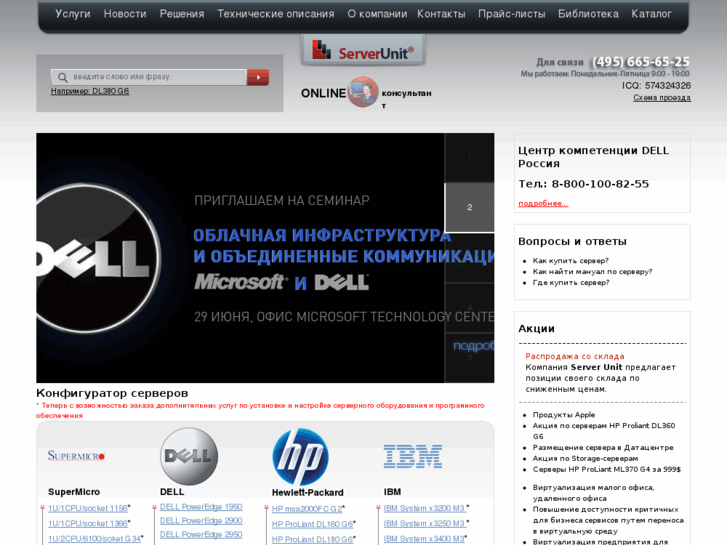
Task: Open 'Как найти мануал по серверу?' question
Action: (592, 271)
